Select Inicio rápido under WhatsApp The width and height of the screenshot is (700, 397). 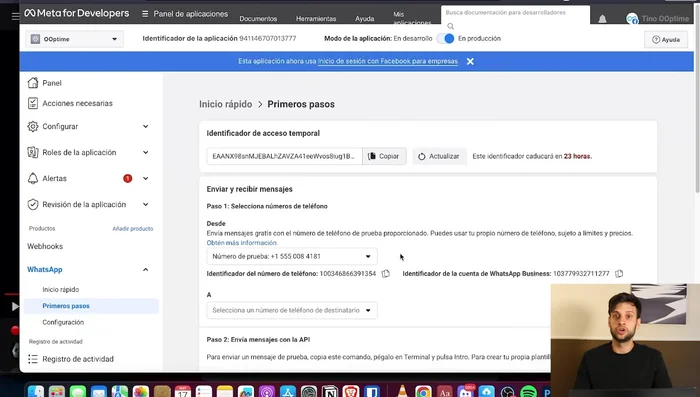61,289
